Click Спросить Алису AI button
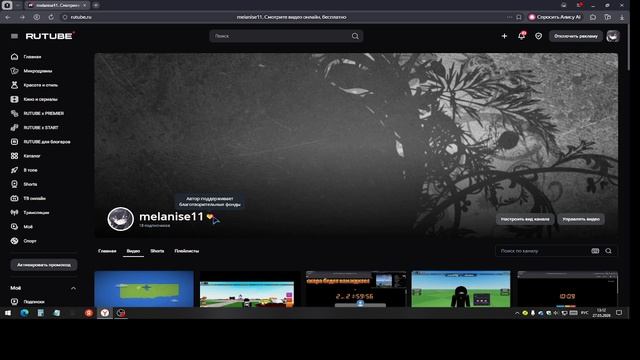 tap(555, 17)
